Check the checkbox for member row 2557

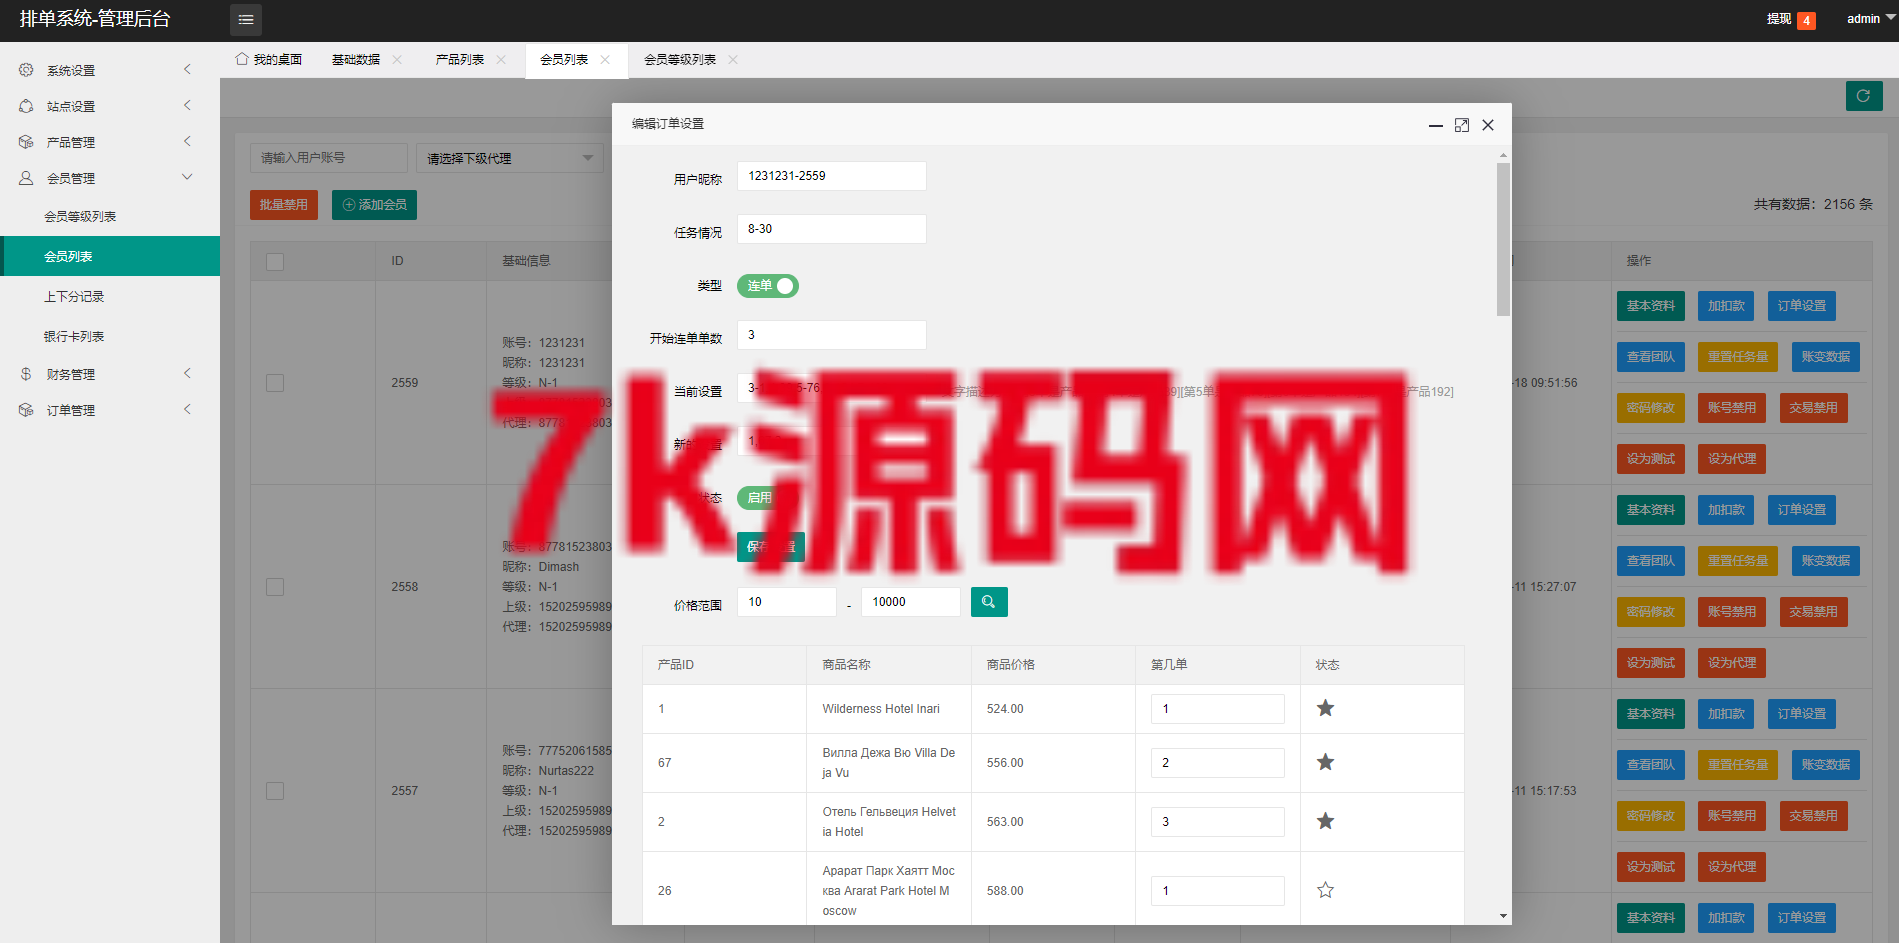pyautogui.click(x=275, y=791)
